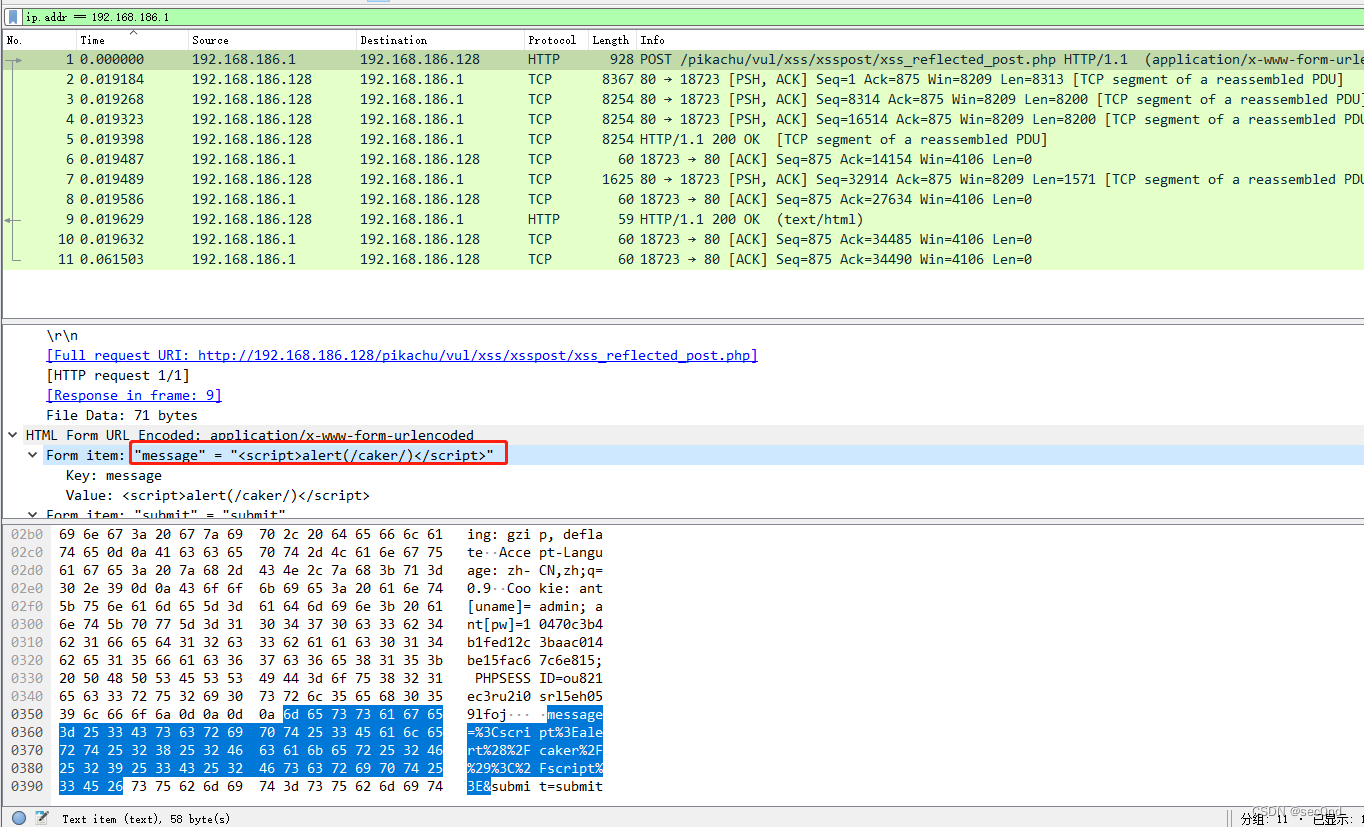Select the "\r\n" line in packet details
The image size is (1364, 827).
click(62, 335)
